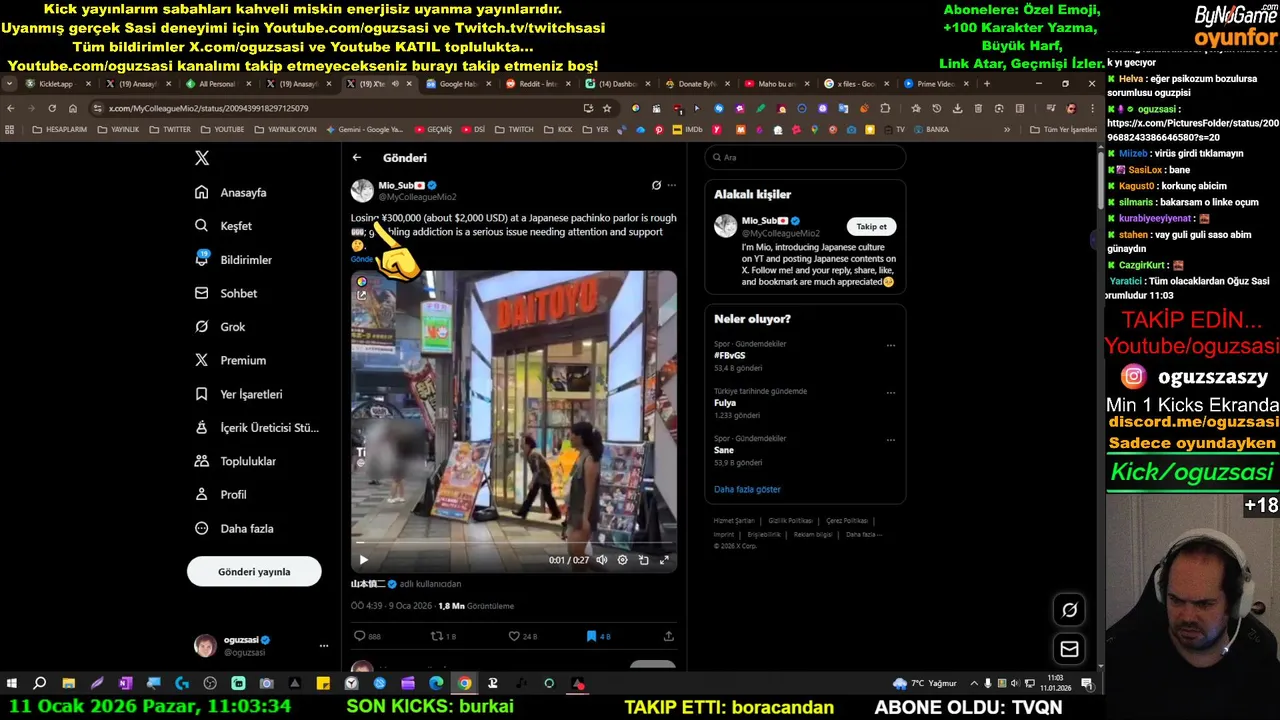Open oguzsasi account menu dots
Viewport: 1280px width, 720px height.
(323, 646)
